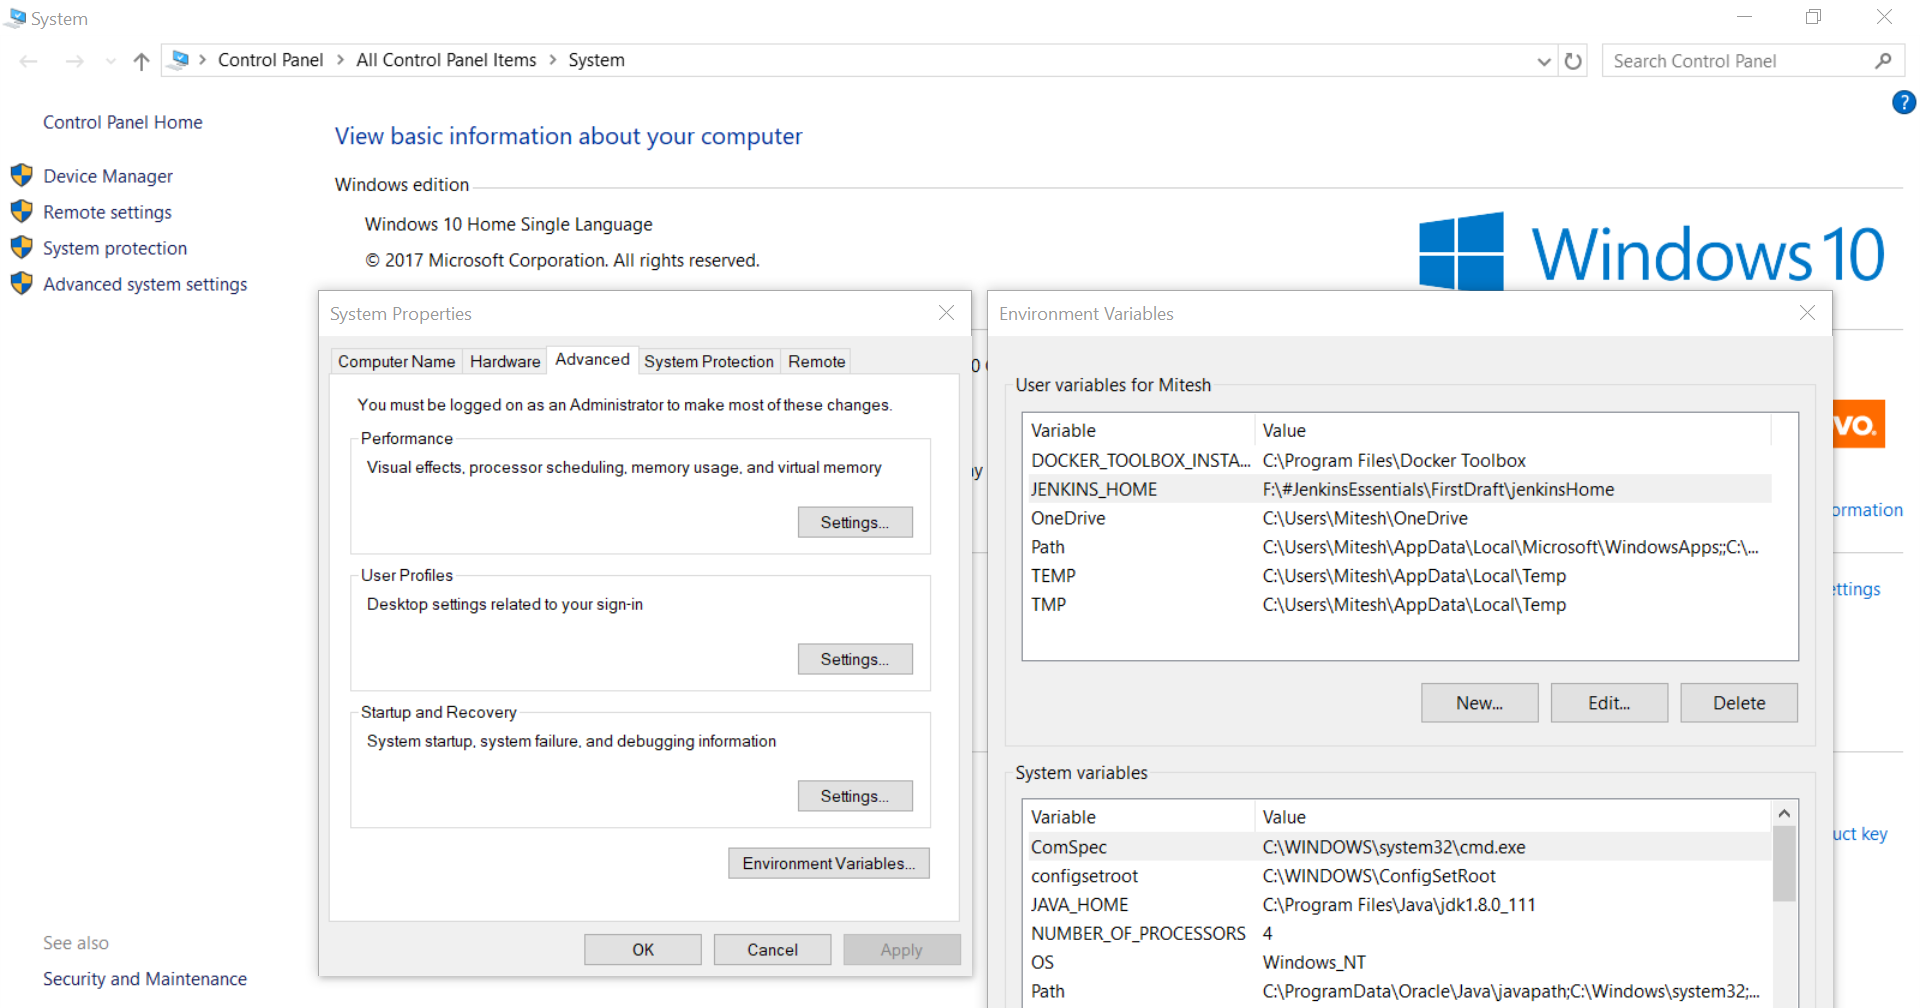Image resolution: width=1920 pixels, height=1008 pixels.
Task: Click Control Panel breadcrumb
Action: (x=270, y=60)
